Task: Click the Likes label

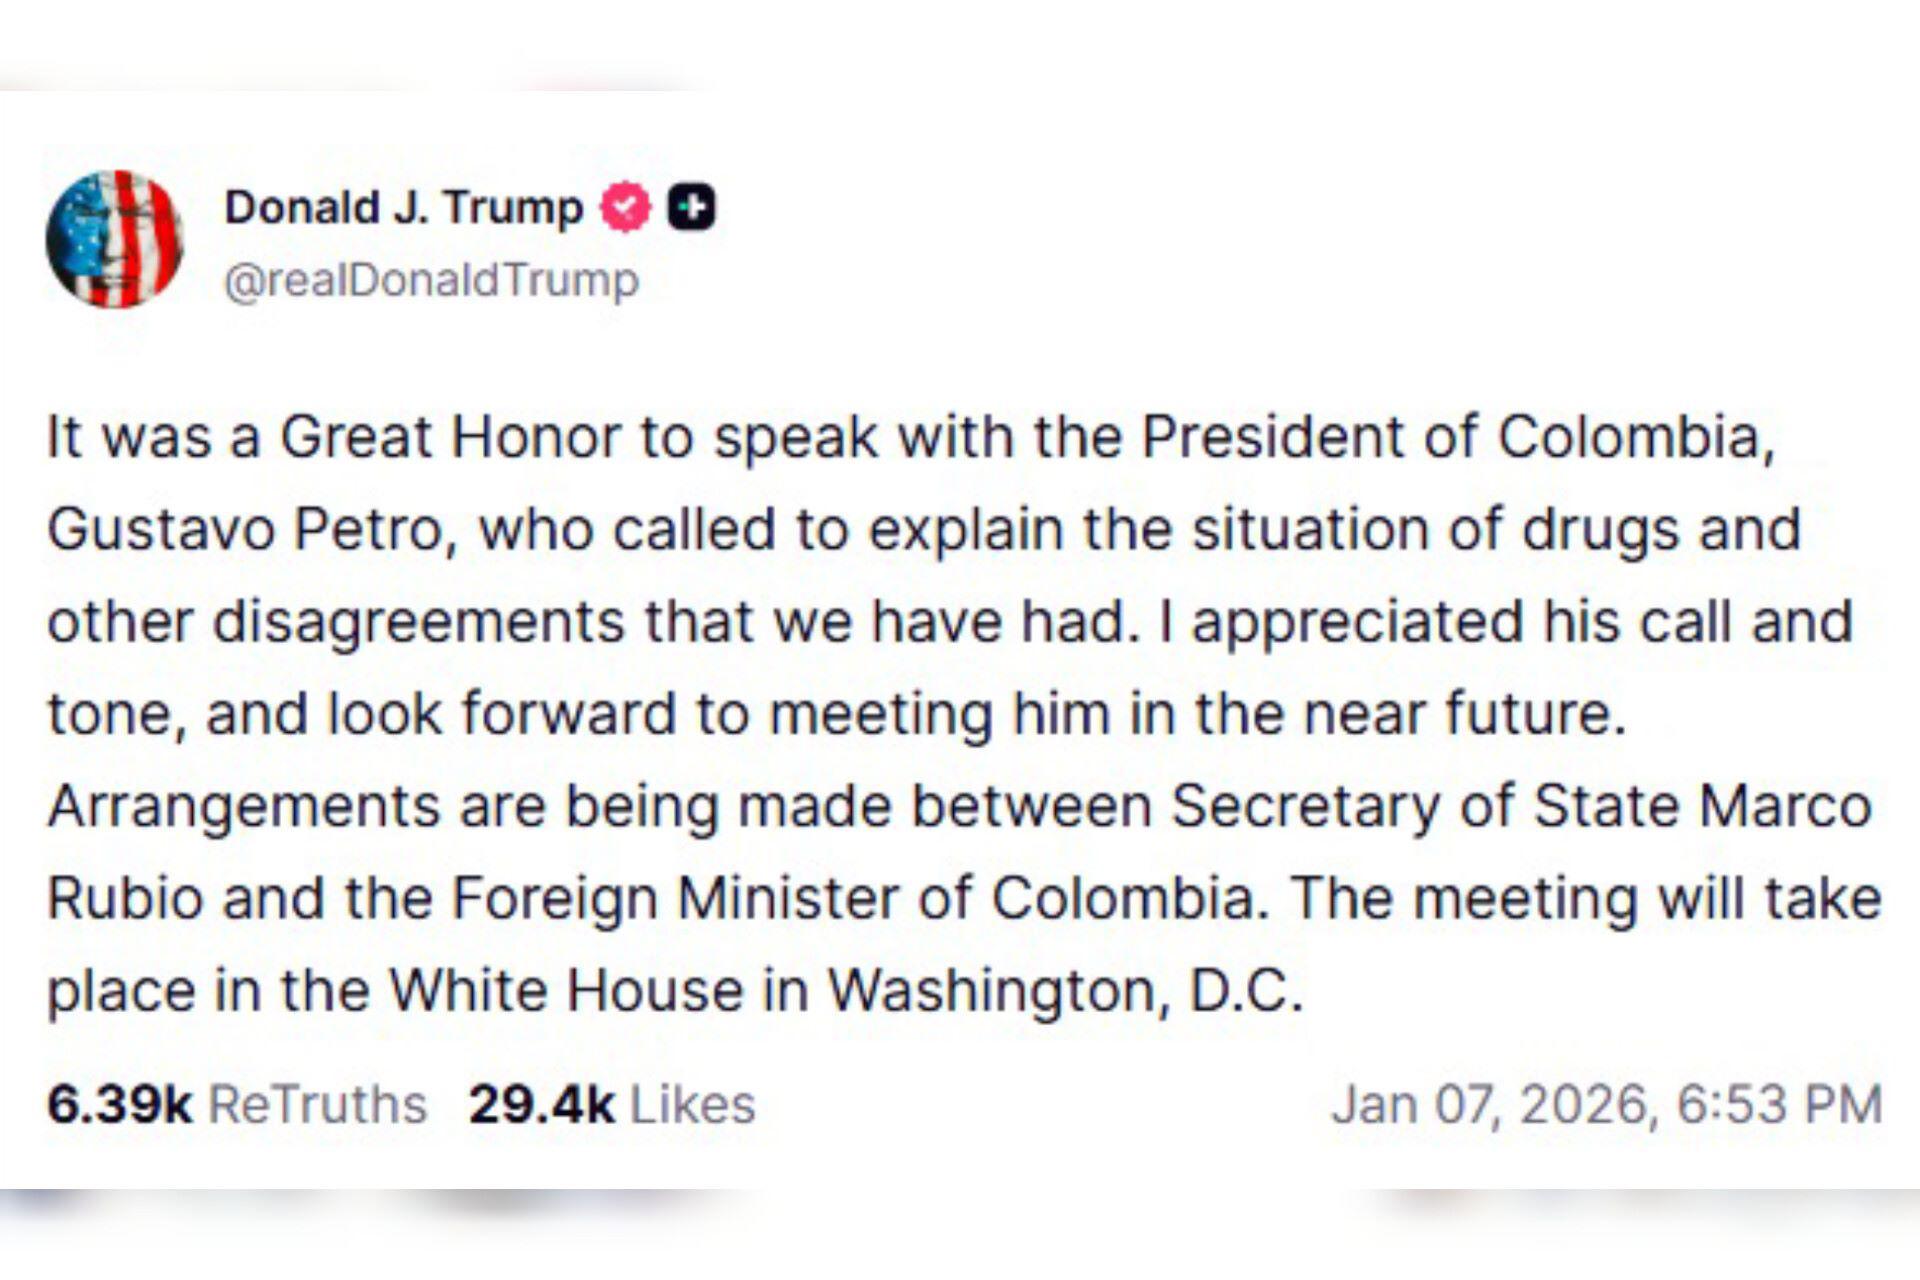Action: coord(692,1105)
